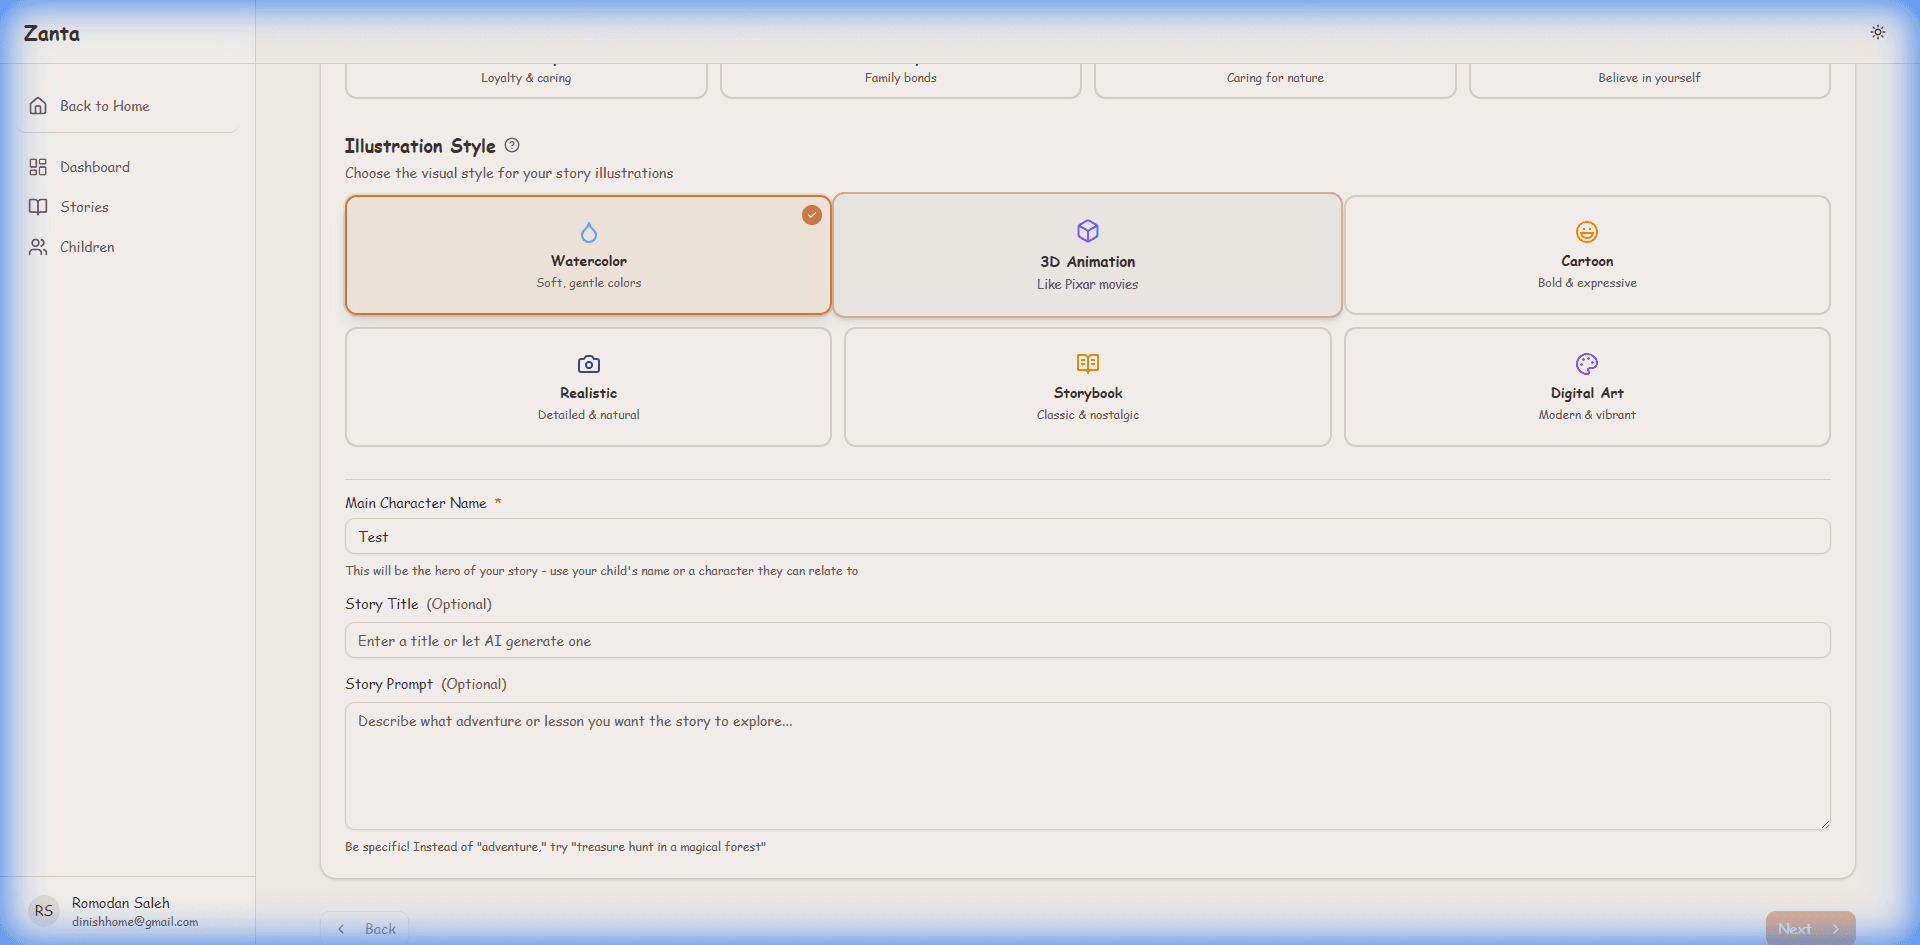Toggle the light/dark theme sun icon
Screen dimensions: 1920x945
click(x=1877, y=32)
